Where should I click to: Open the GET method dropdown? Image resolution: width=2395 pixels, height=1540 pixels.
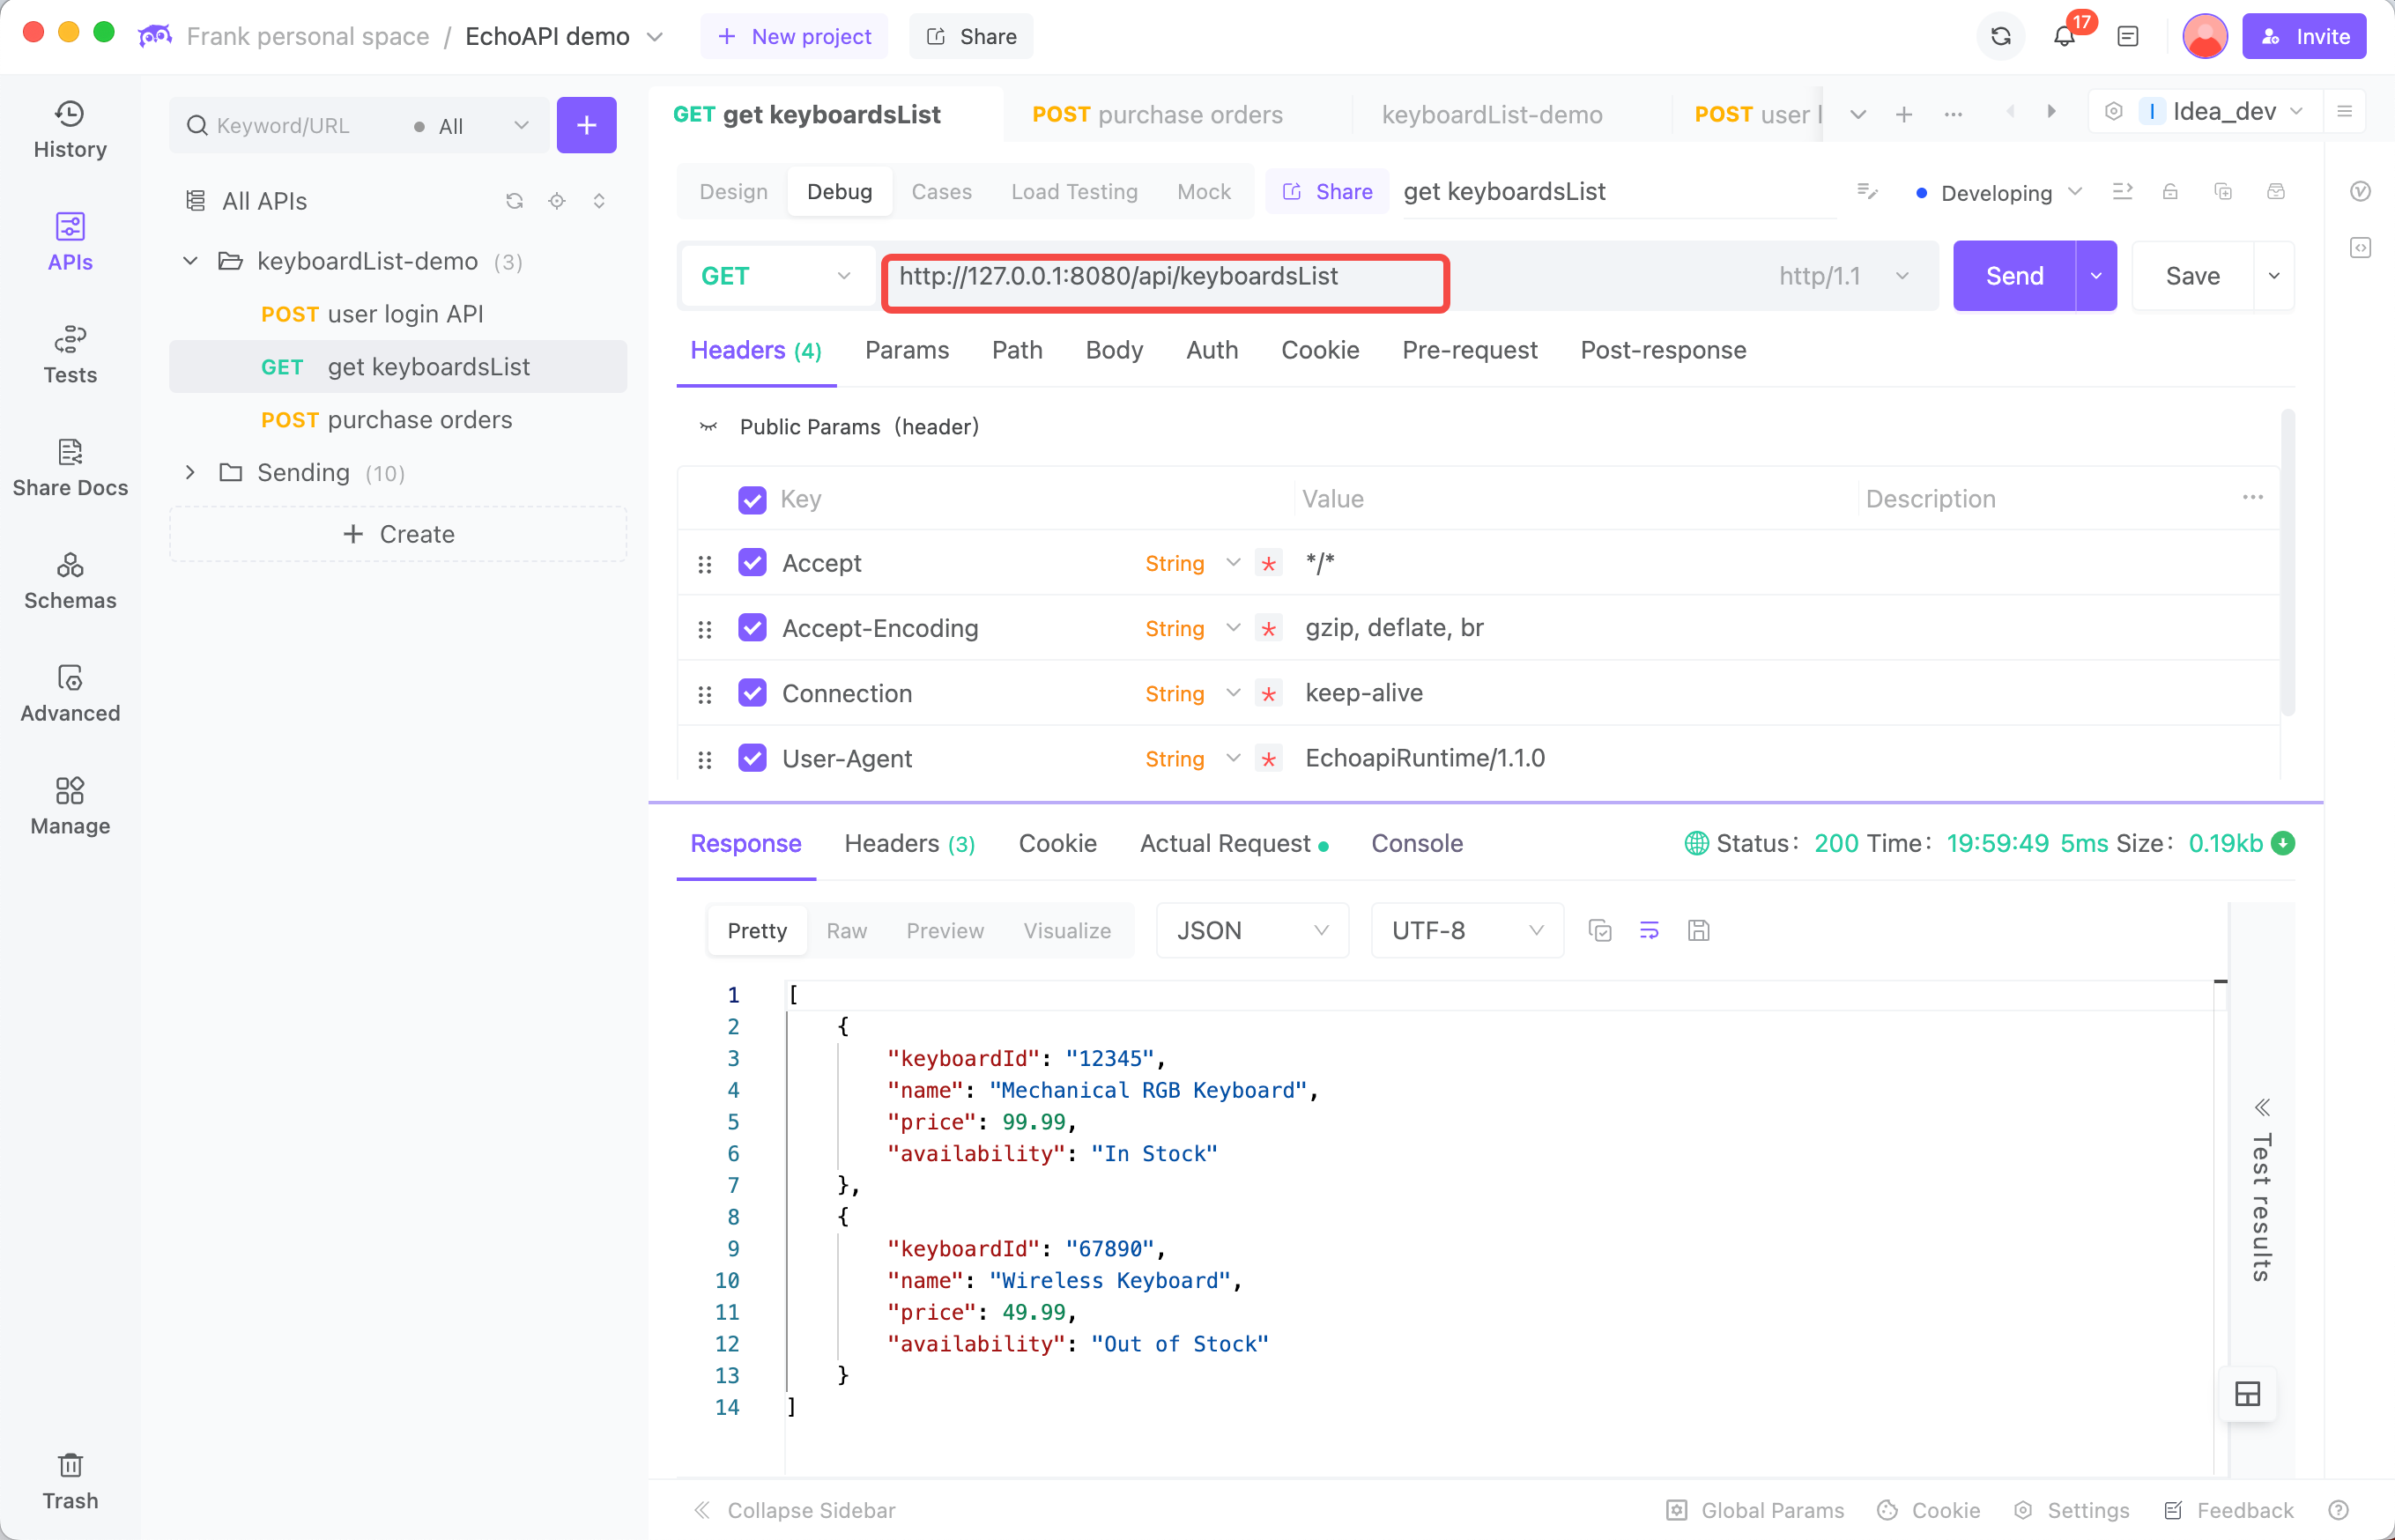click(777, 276)
